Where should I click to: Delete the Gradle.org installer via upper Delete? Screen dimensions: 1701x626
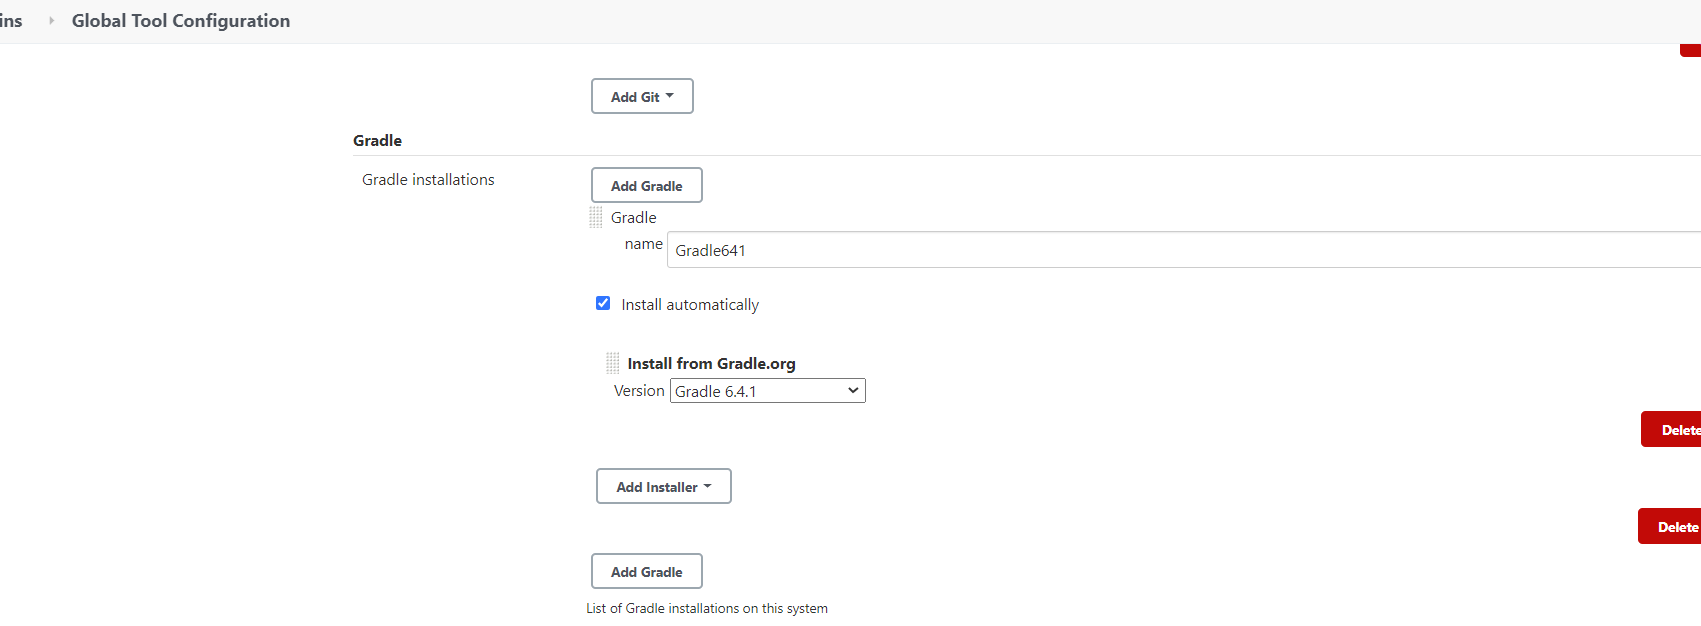[x=1672, y=429]
